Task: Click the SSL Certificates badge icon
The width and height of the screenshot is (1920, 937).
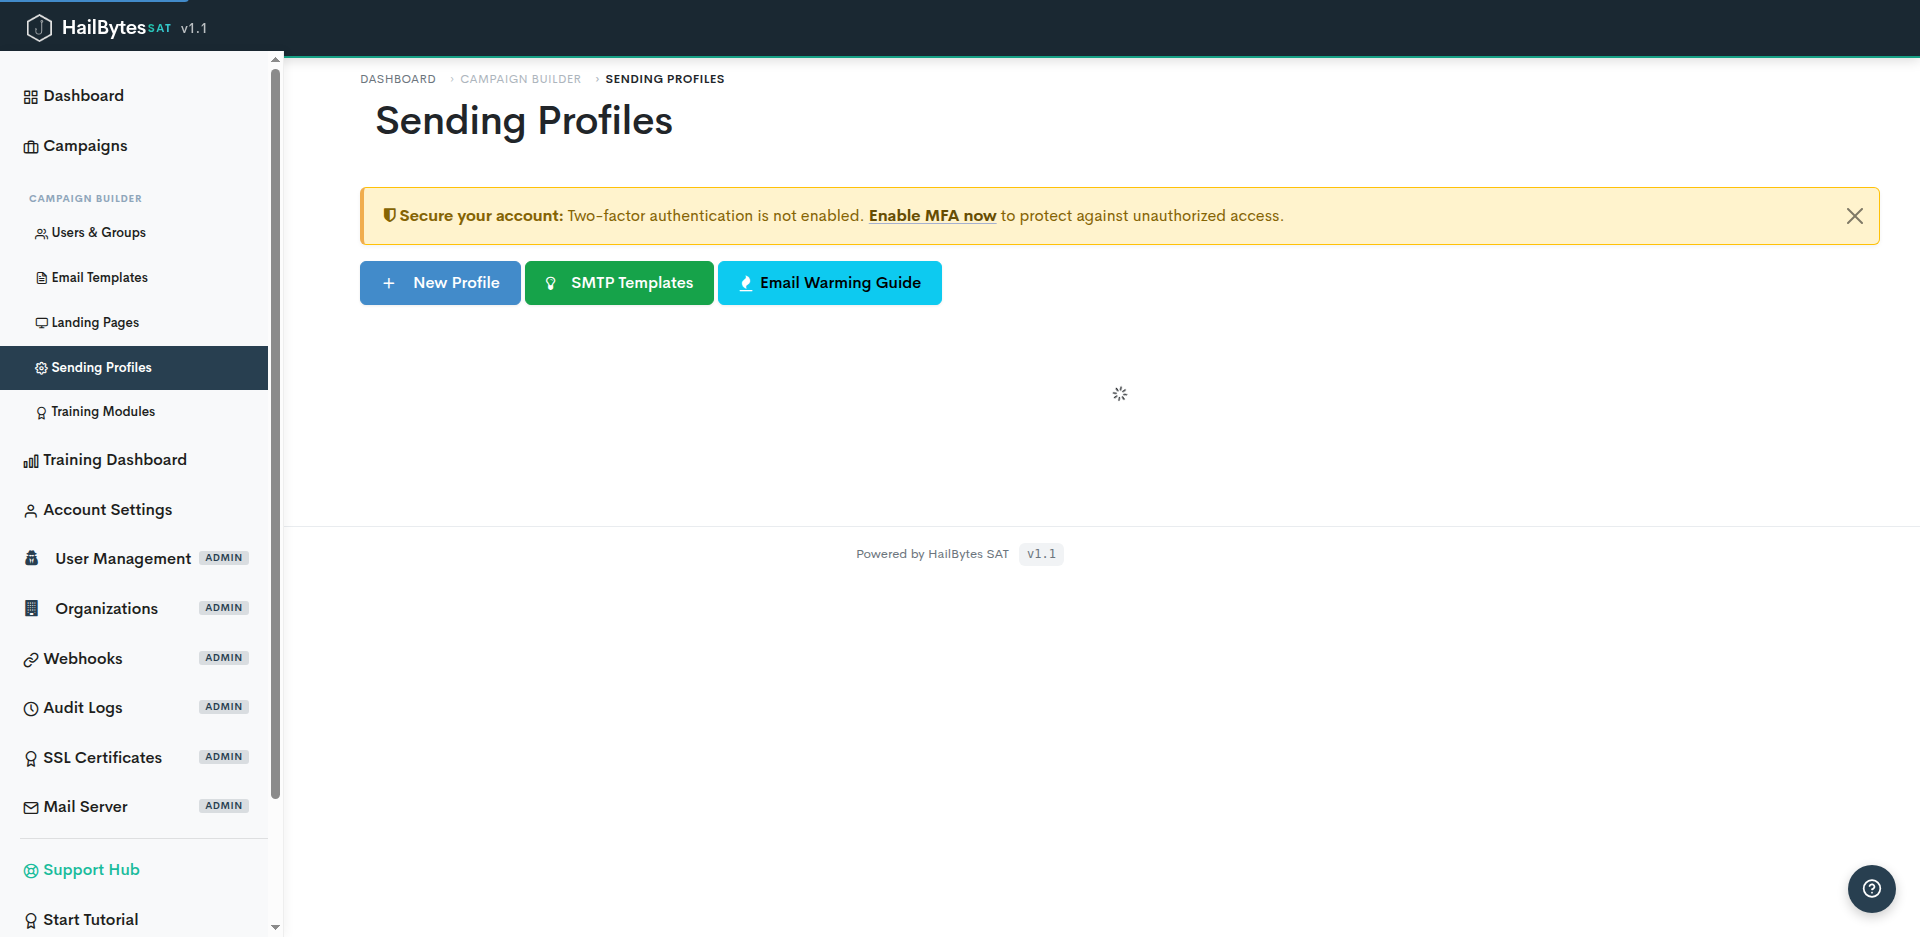Action: coord(31,759)
